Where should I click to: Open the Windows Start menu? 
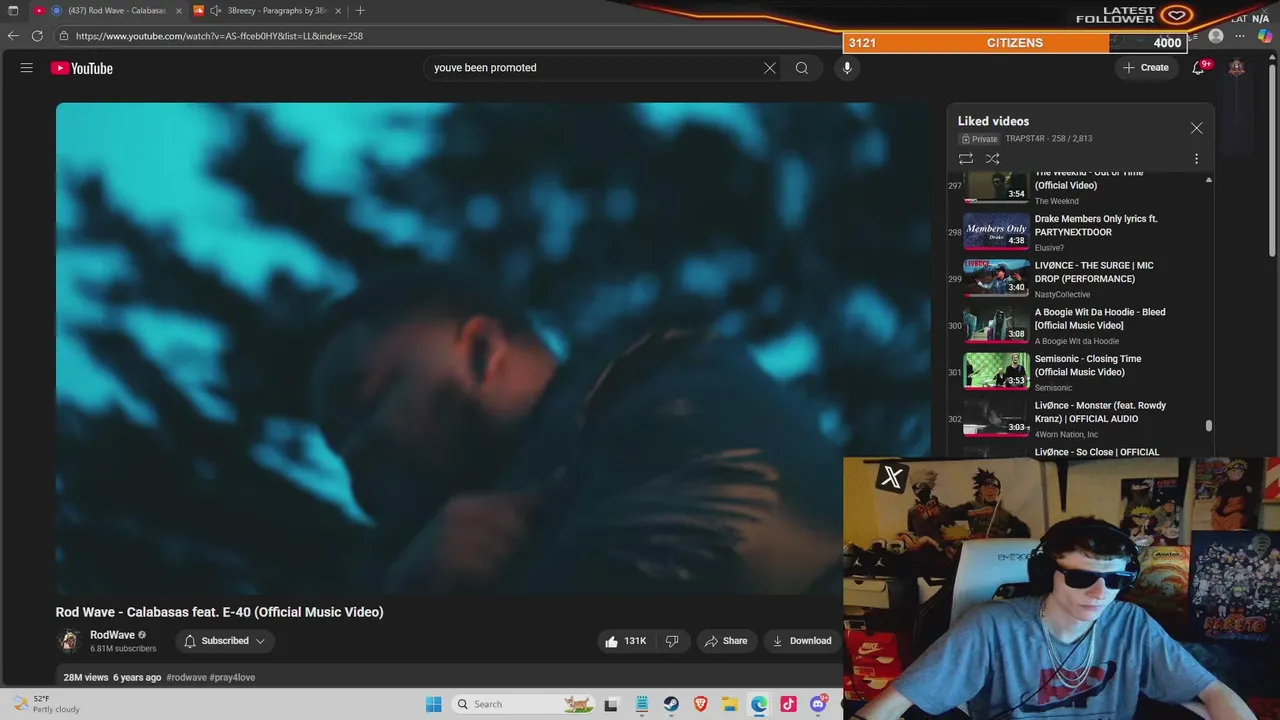pyautogui.click(x=433, y=704)
